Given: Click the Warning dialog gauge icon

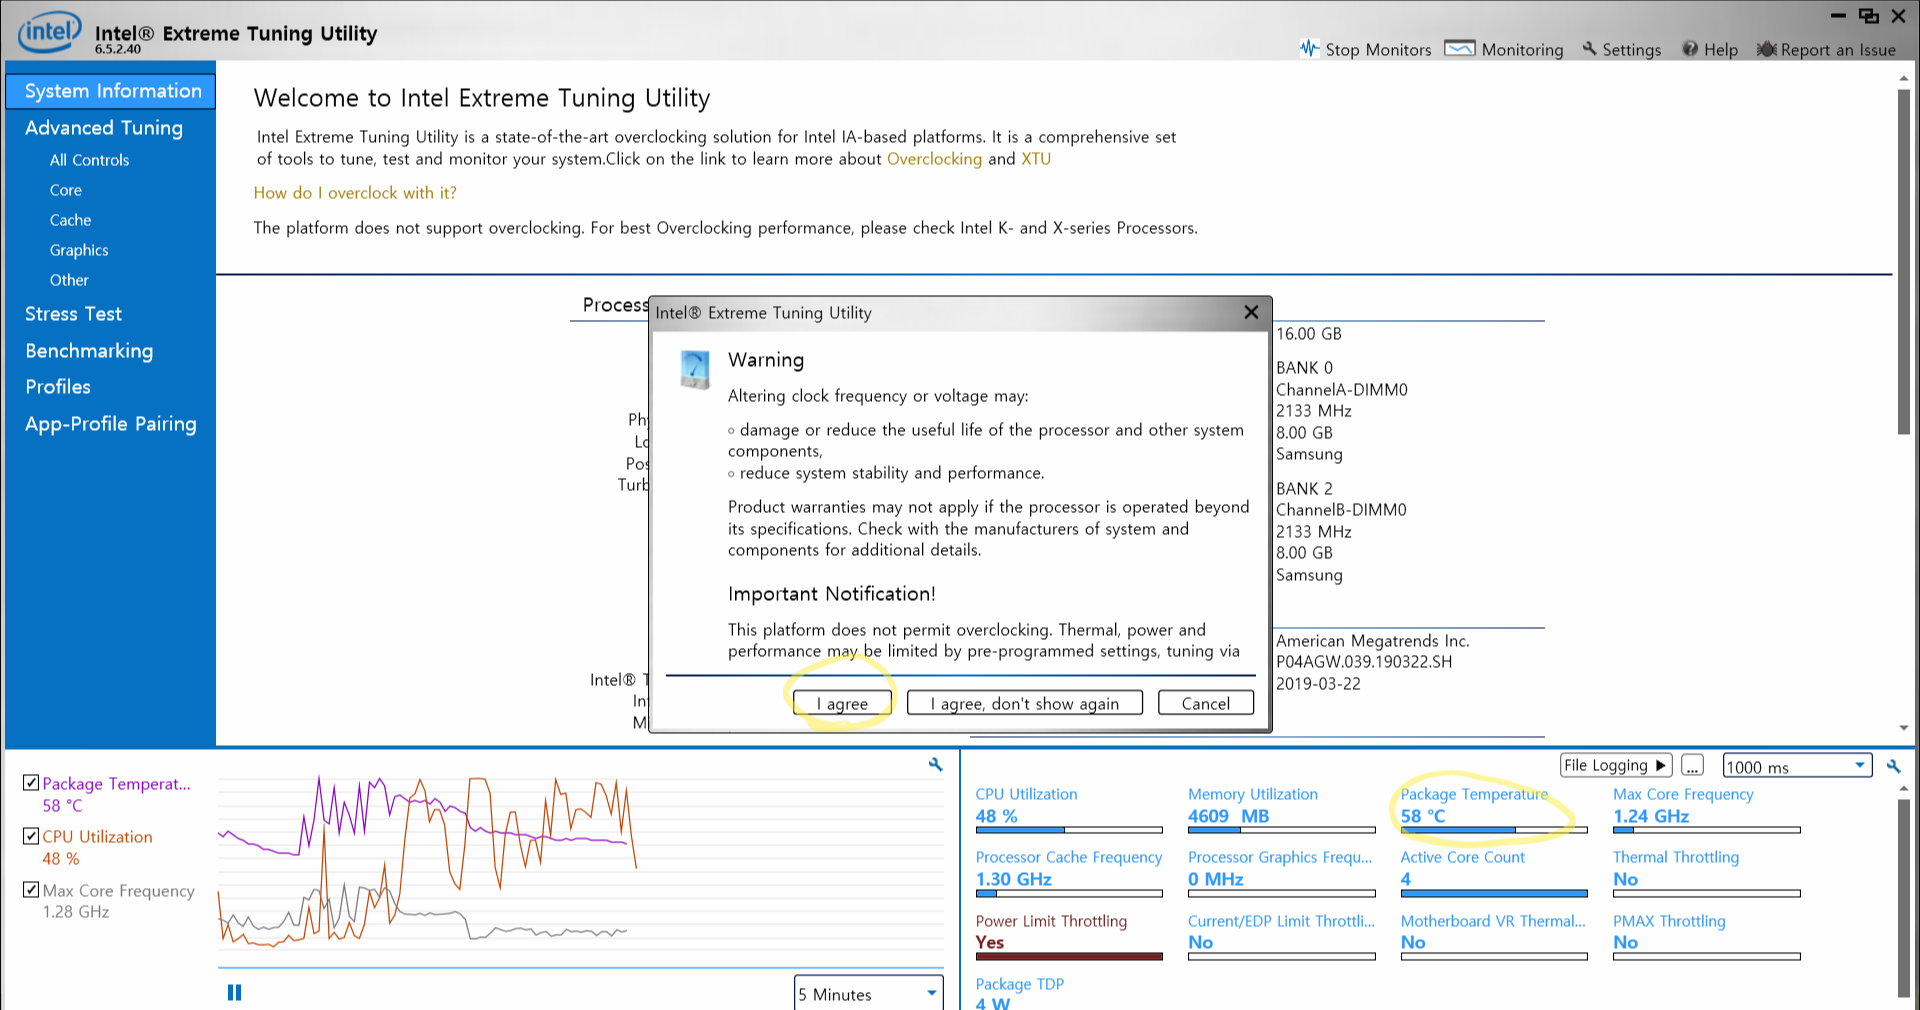Looking at the screenshot, I should point(695,369).
